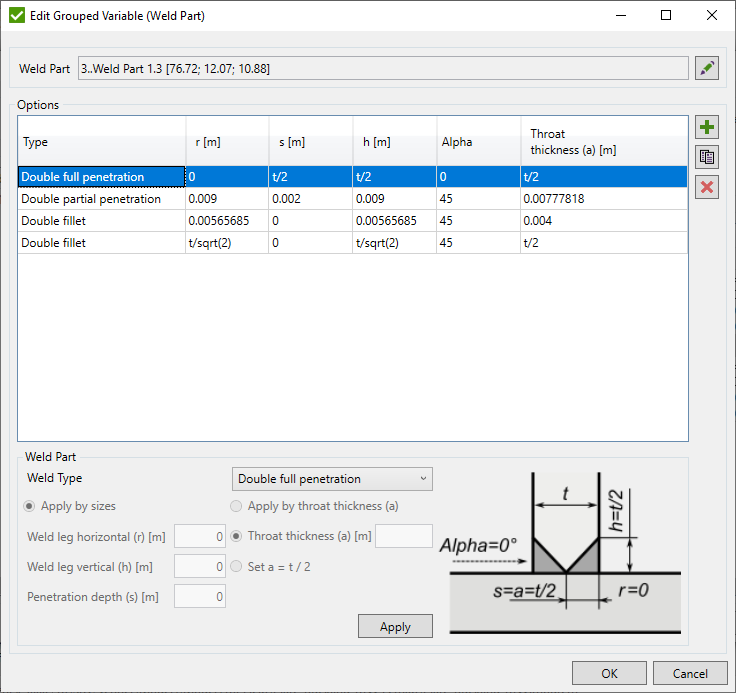This screenshot has width=736, height=693.
Task: Click the Throat thickness (a) input field
Action: [403, 536]
